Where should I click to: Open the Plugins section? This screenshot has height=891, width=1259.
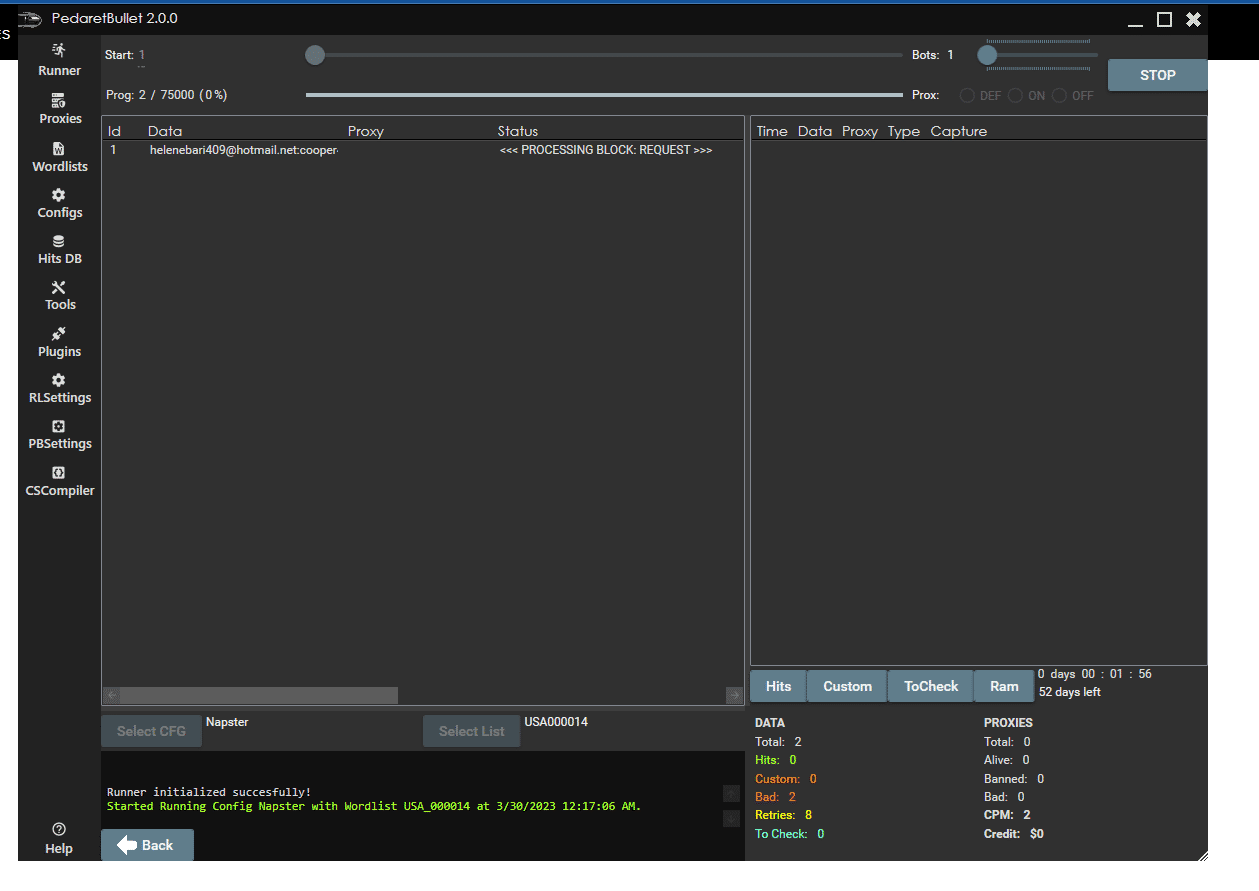pos(60,342)
